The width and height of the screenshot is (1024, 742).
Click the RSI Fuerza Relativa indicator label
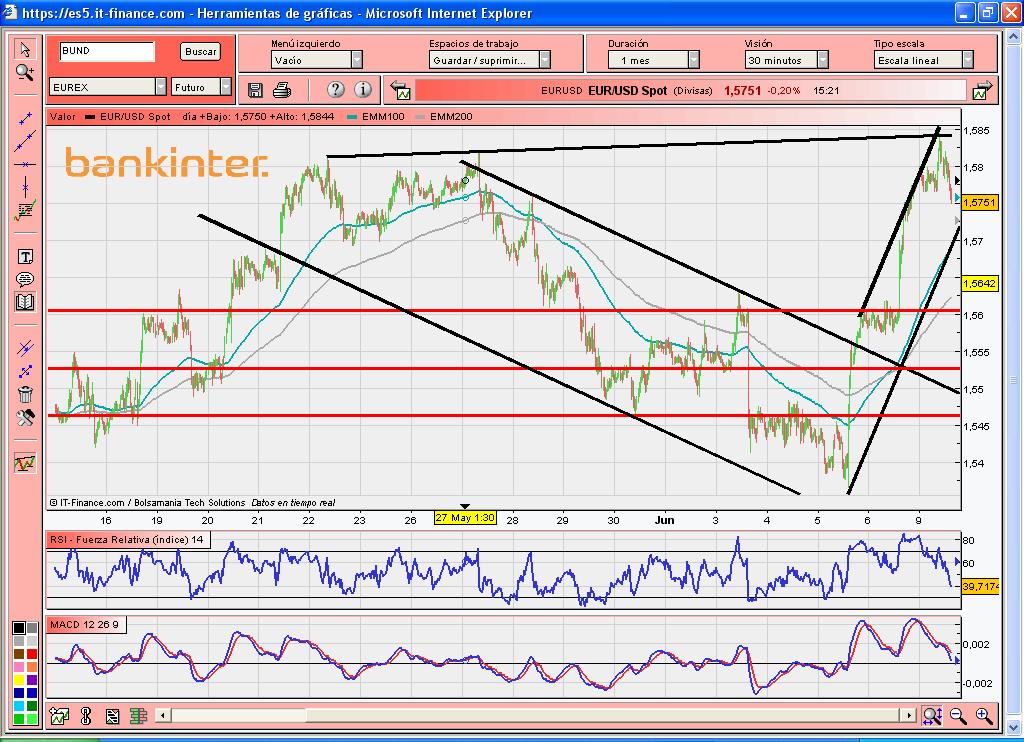[127, 540]
